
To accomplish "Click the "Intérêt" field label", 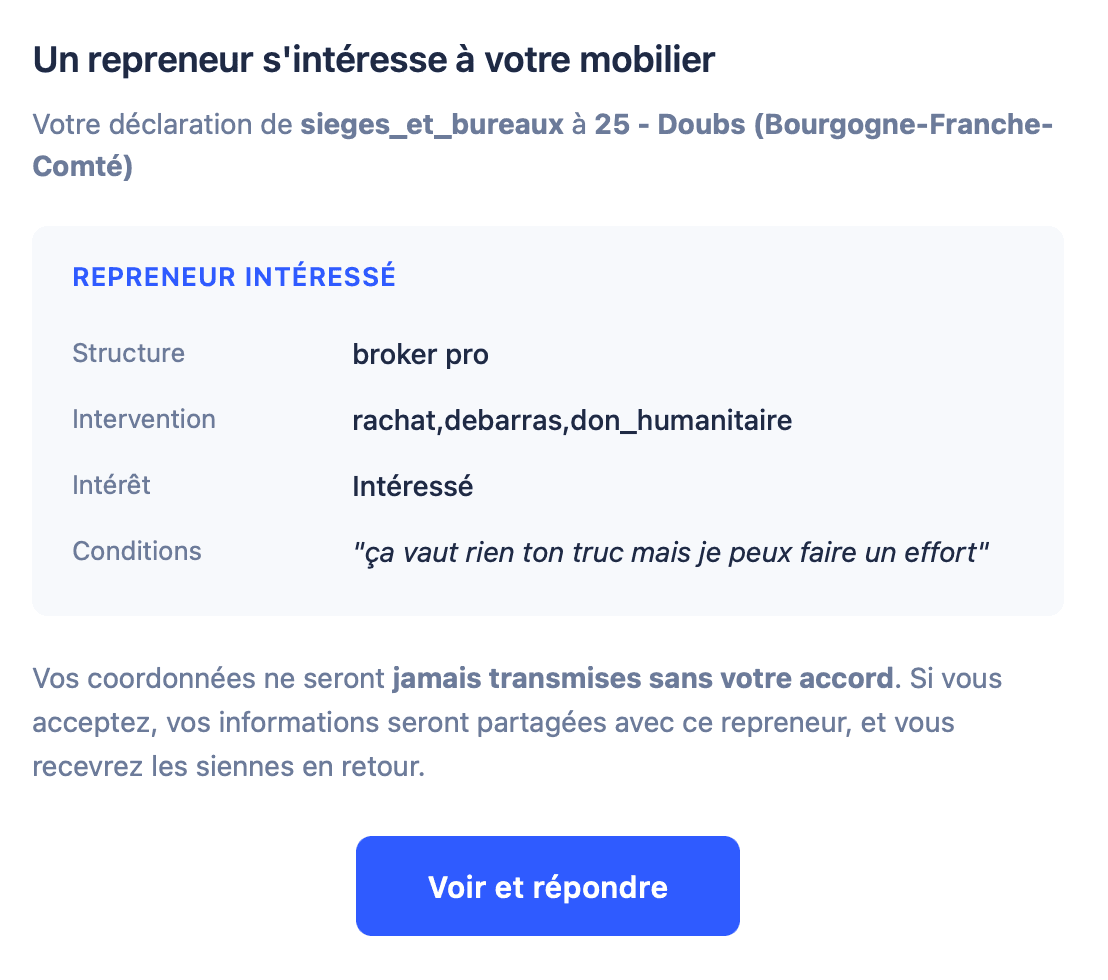I will [111, 485].
